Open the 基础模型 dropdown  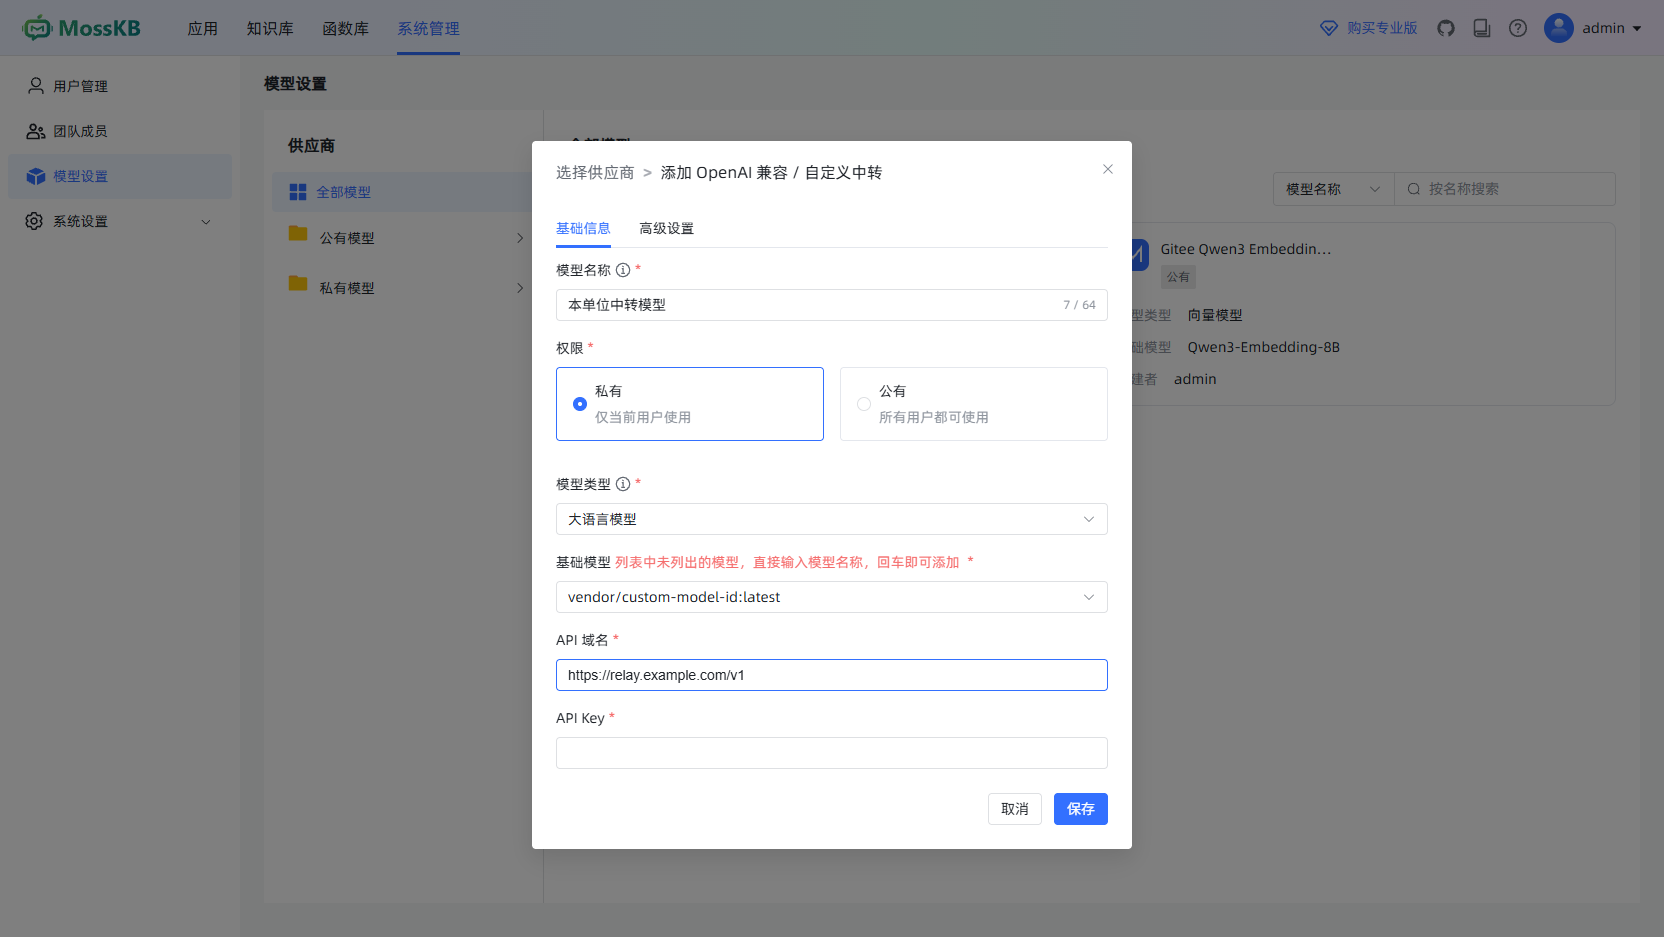pos(832,597)
